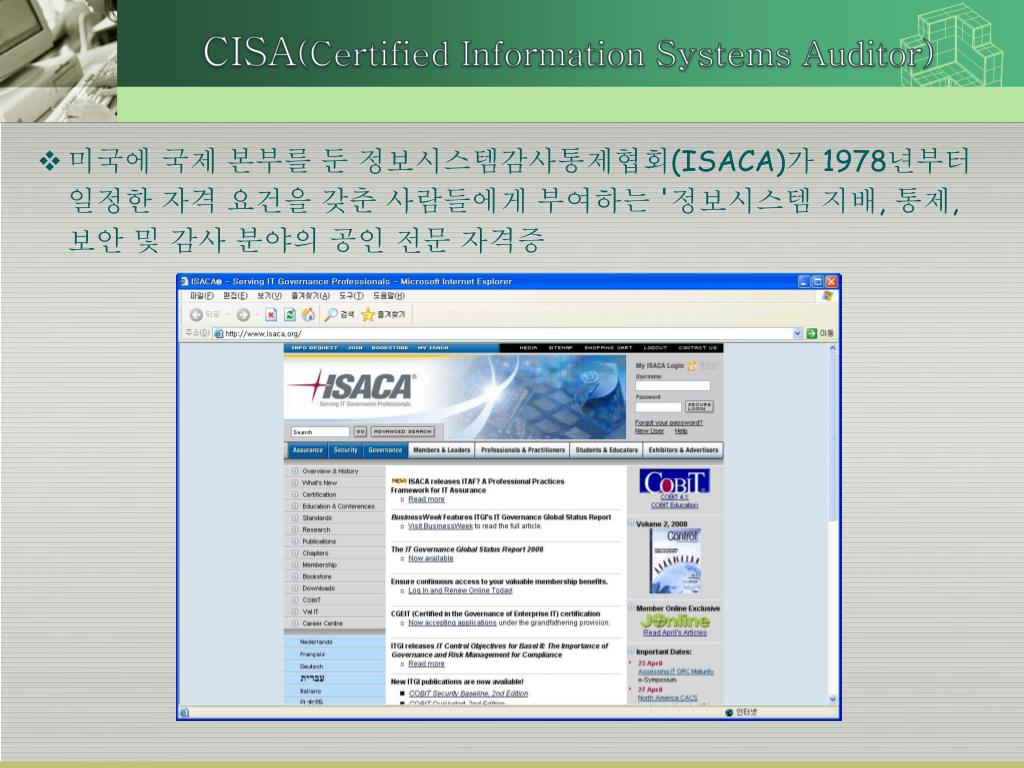1024x768 pixels.
Task: Open Membership in the left sidebar
Action: point(319,565)
